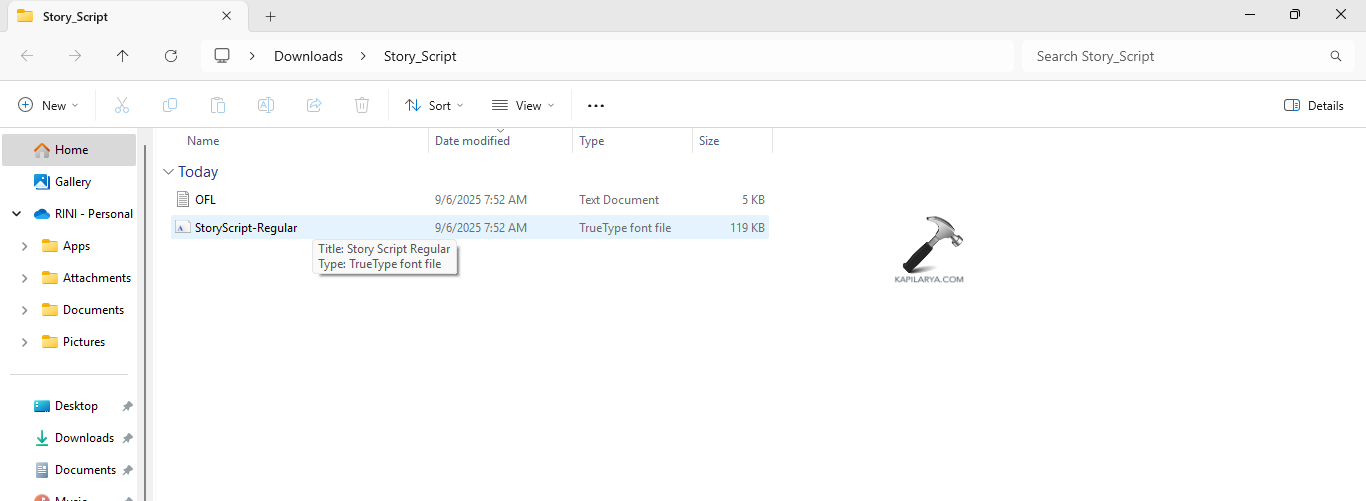Click the Copy icon in toolbar
1366x501 pixels.
click(170, 105)
